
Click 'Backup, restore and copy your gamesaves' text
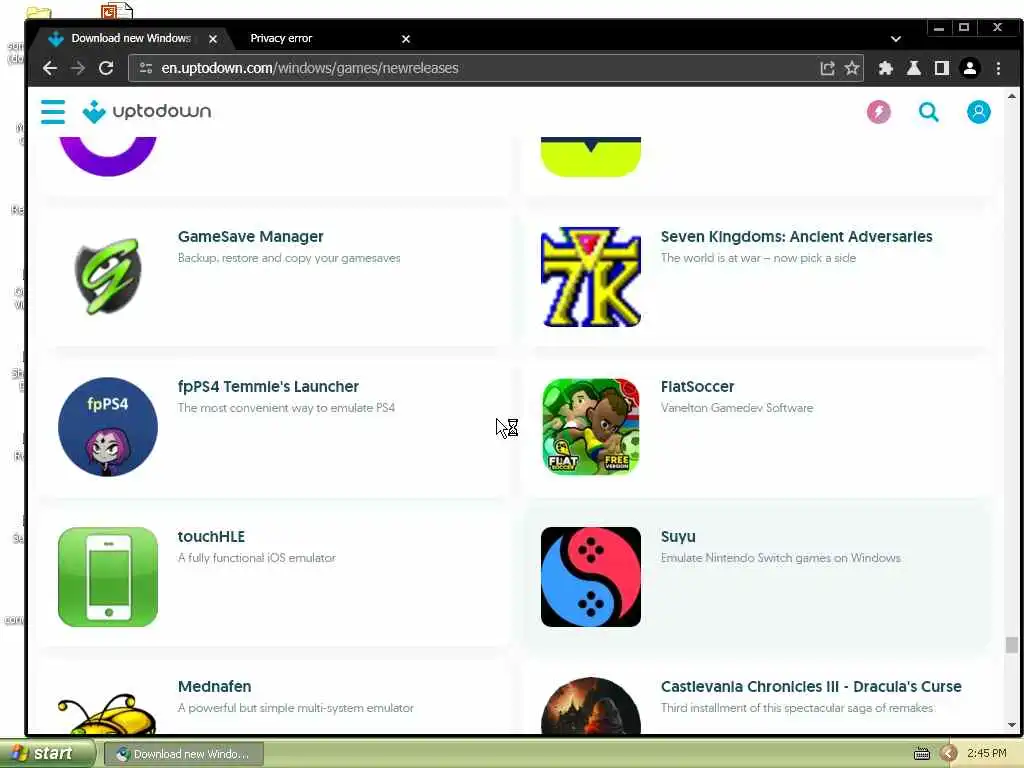(x=289, y=258)
